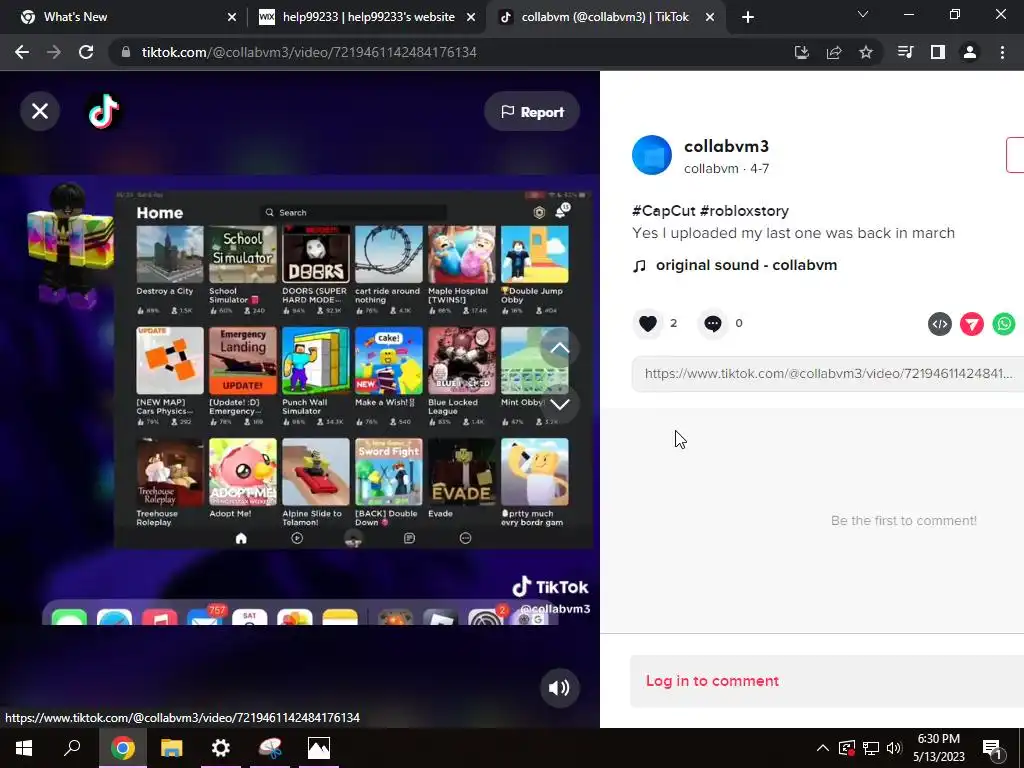Close the help99233 website tab

(471, 18)
